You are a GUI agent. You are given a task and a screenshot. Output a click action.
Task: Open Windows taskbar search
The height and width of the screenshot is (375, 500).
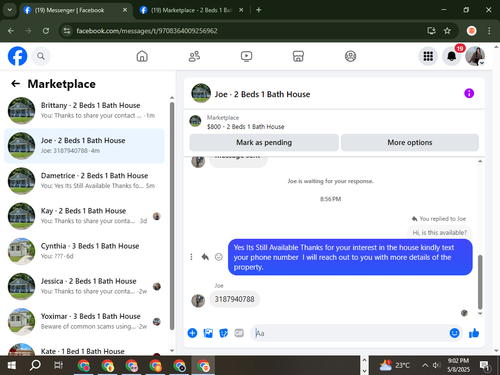[35, 366]
